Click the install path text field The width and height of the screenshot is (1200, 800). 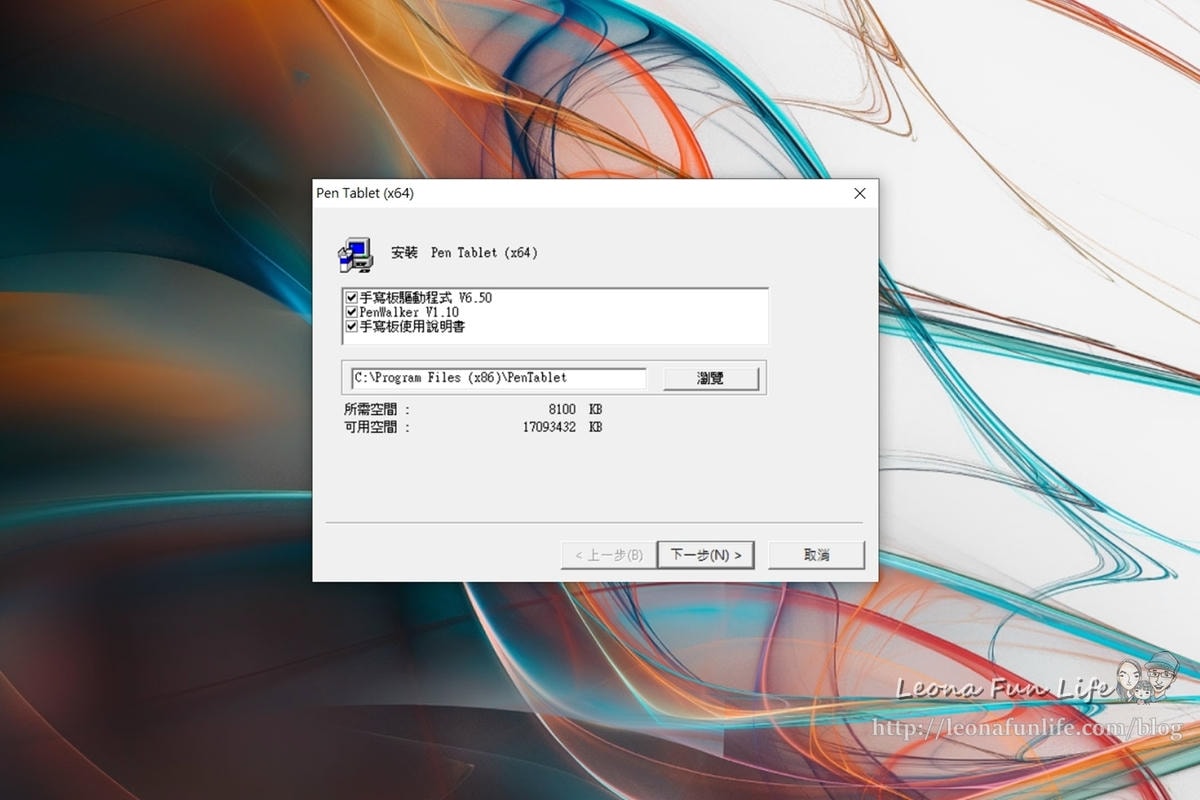coord(498,378)
